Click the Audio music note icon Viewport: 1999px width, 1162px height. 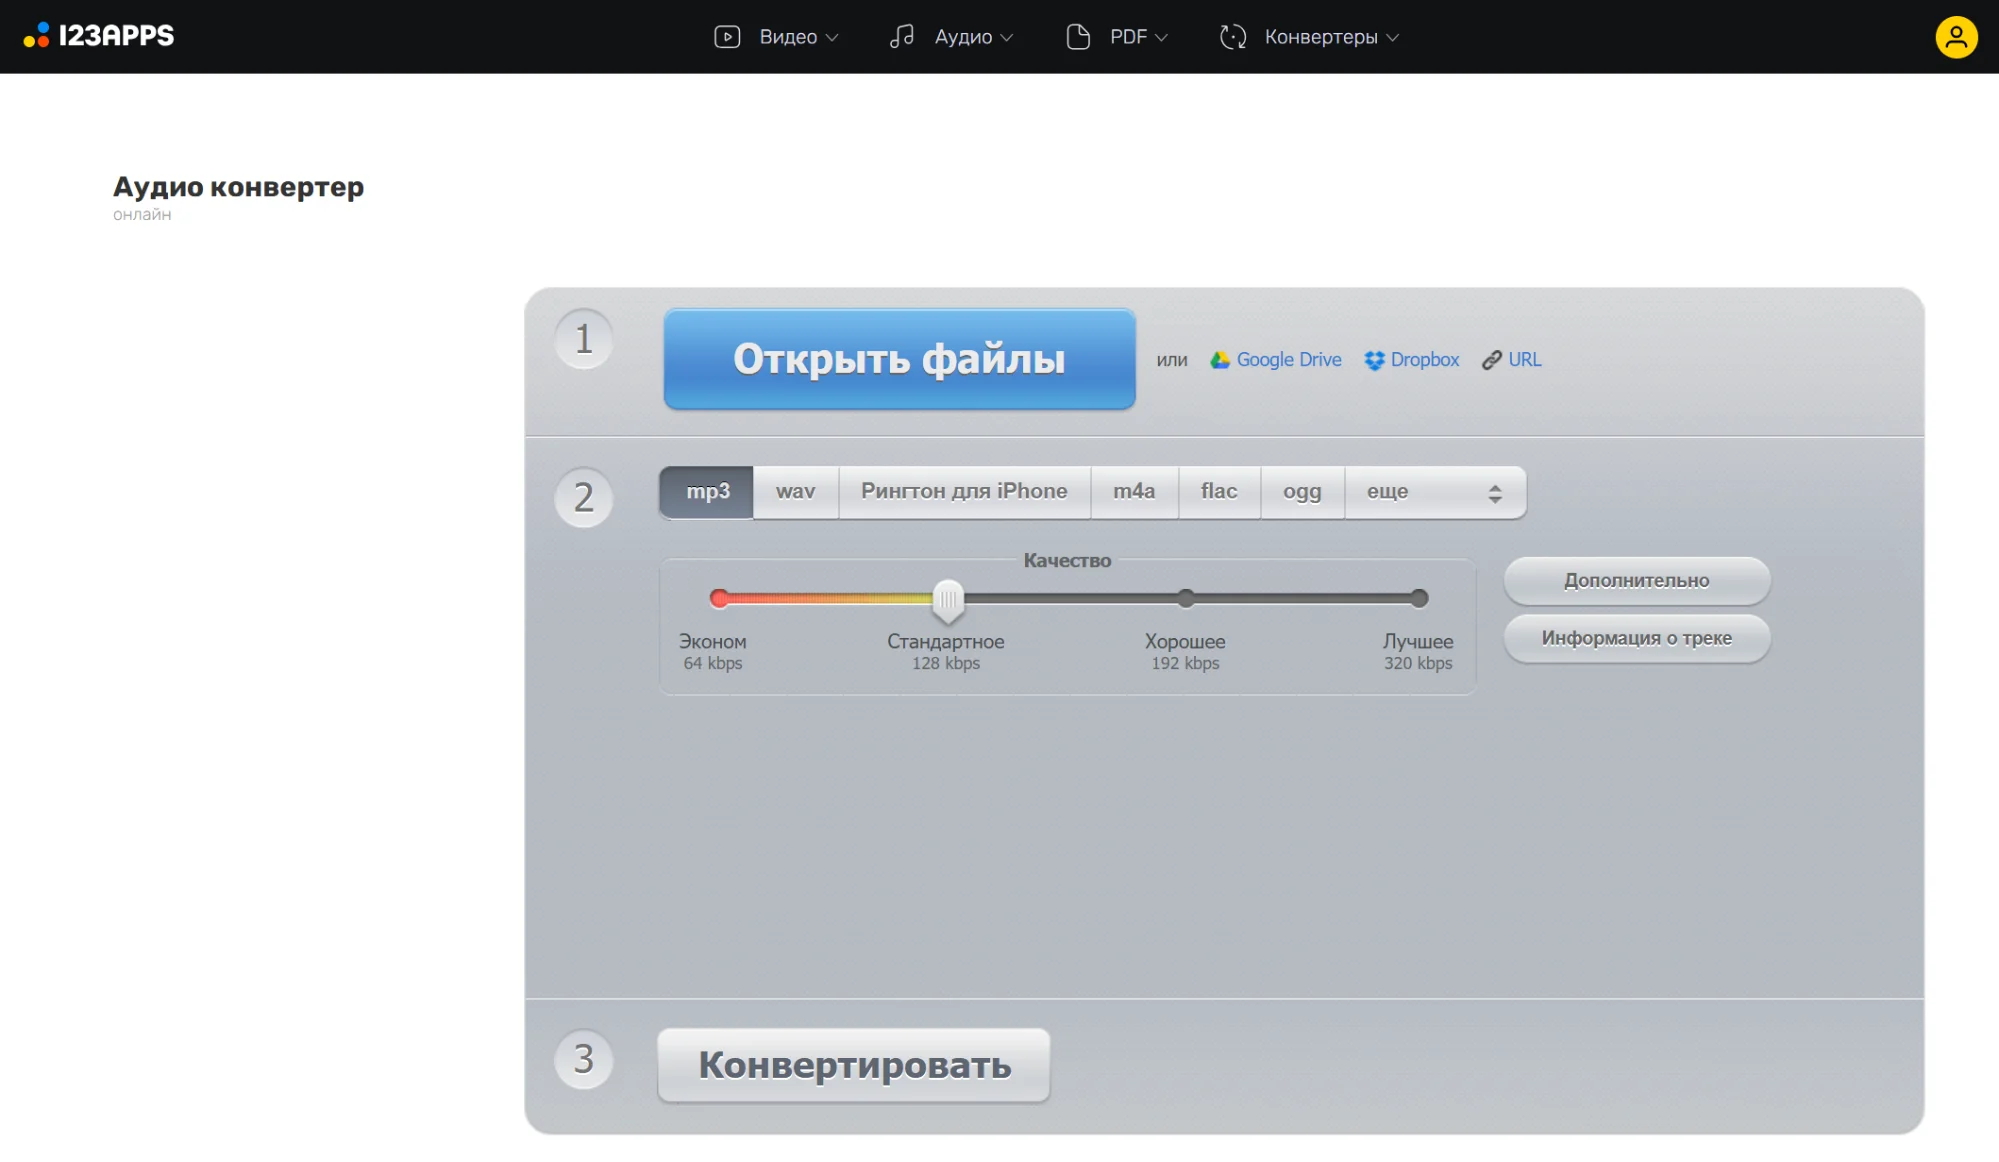tap(902, 37)
